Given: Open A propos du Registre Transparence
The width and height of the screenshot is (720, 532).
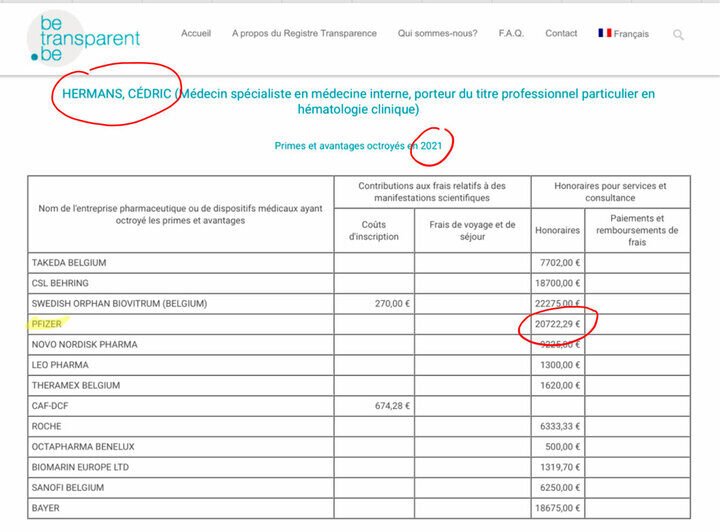Looking at the screenshot, I should click(x=304, y=34).
